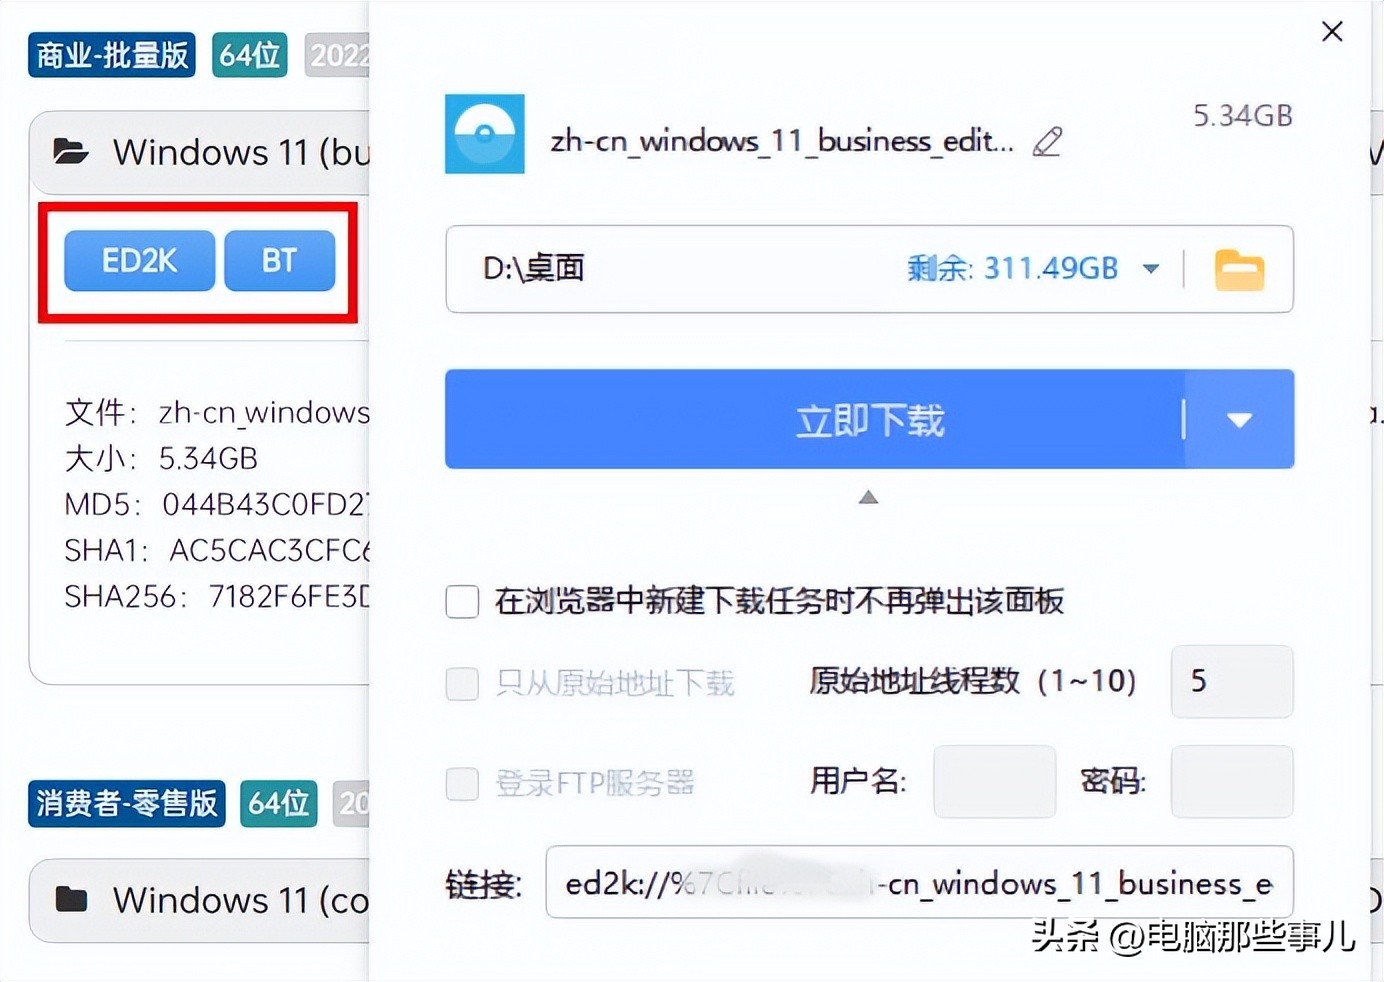Click the ed2k link text field
This screenshot has height=982, width=1384.
(x=919, y=882)
